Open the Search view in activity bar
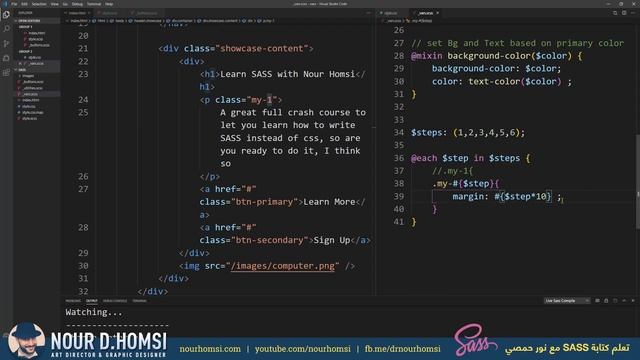The height and width of the screenshot is (360, 640). point(6,29)
